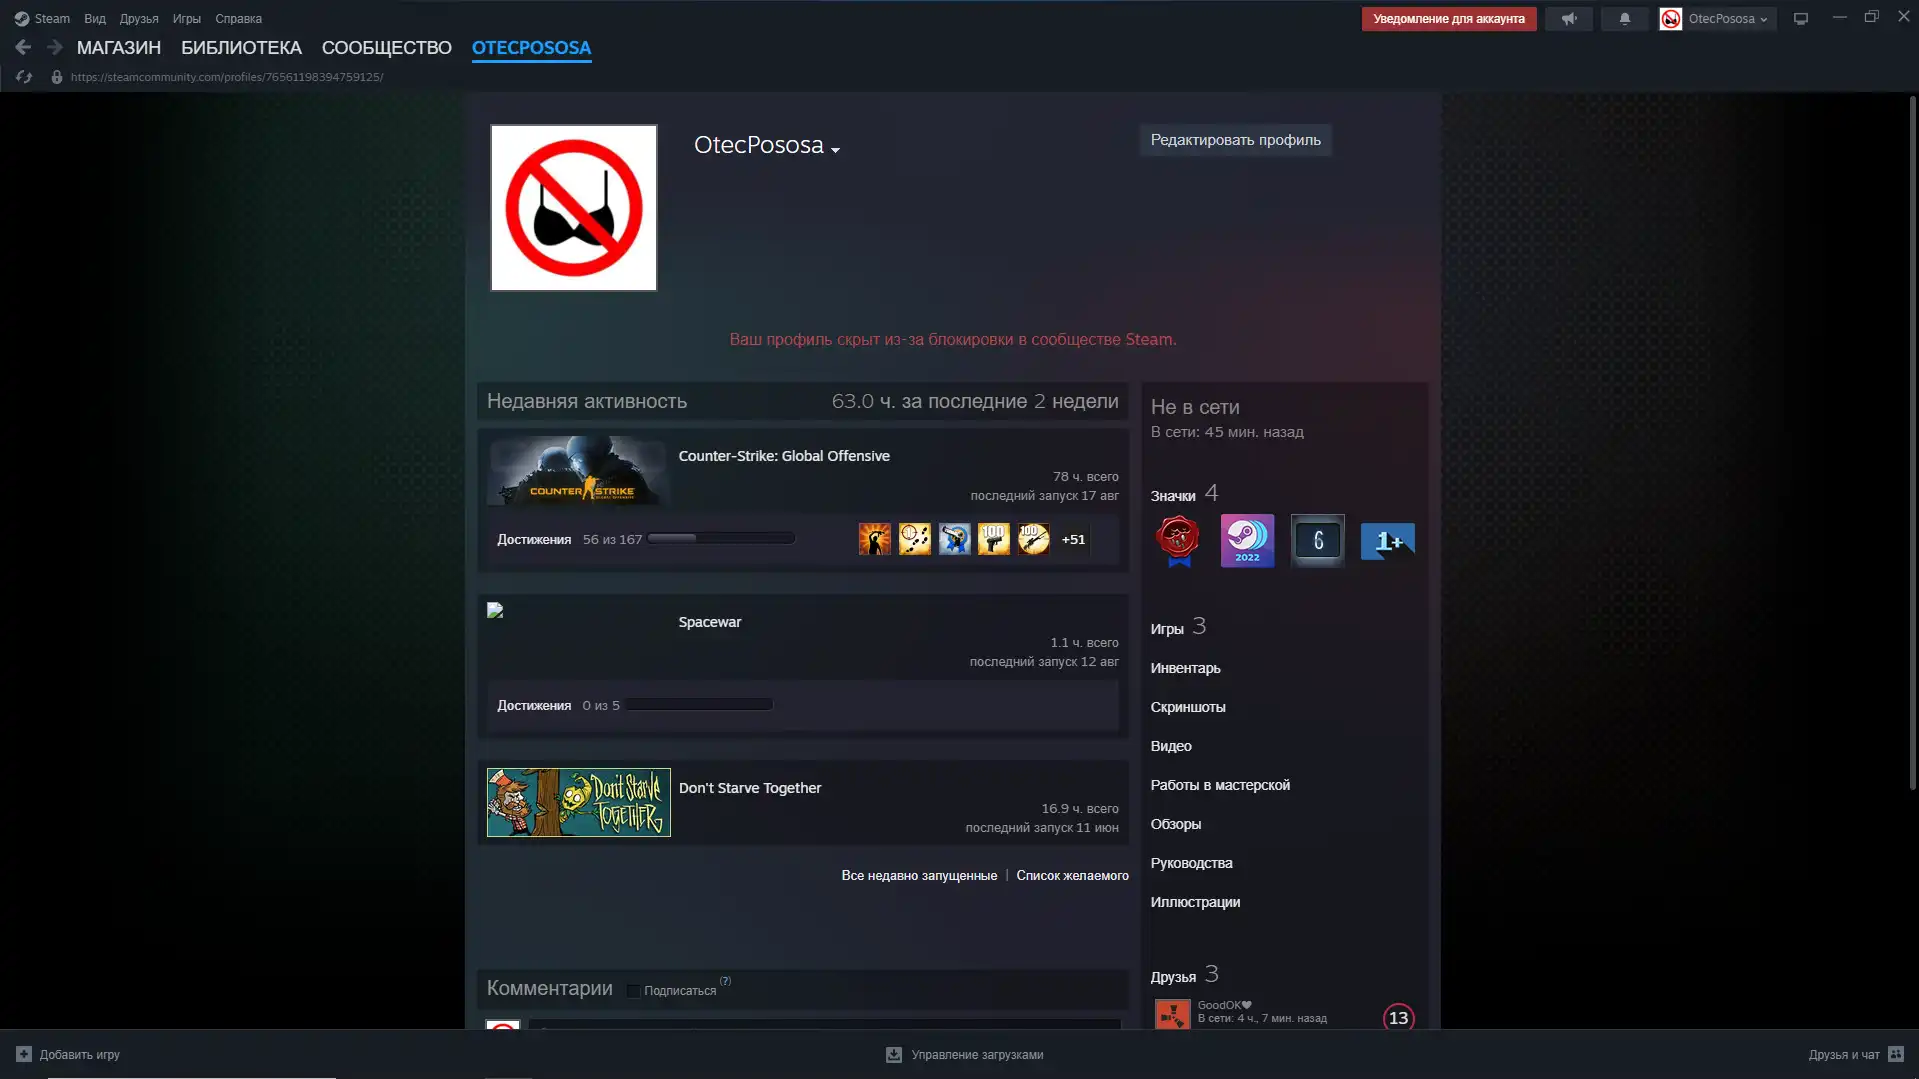Open Don't Starve Together title link

[x=749, y=788]
